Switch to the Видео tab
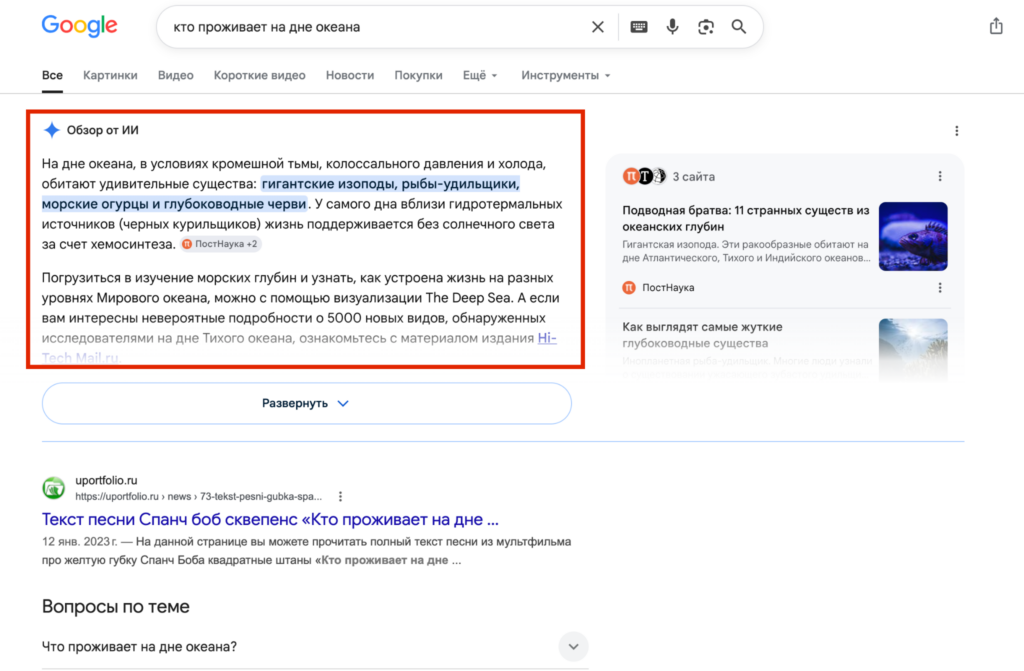1024x671 pixels. 176,75
